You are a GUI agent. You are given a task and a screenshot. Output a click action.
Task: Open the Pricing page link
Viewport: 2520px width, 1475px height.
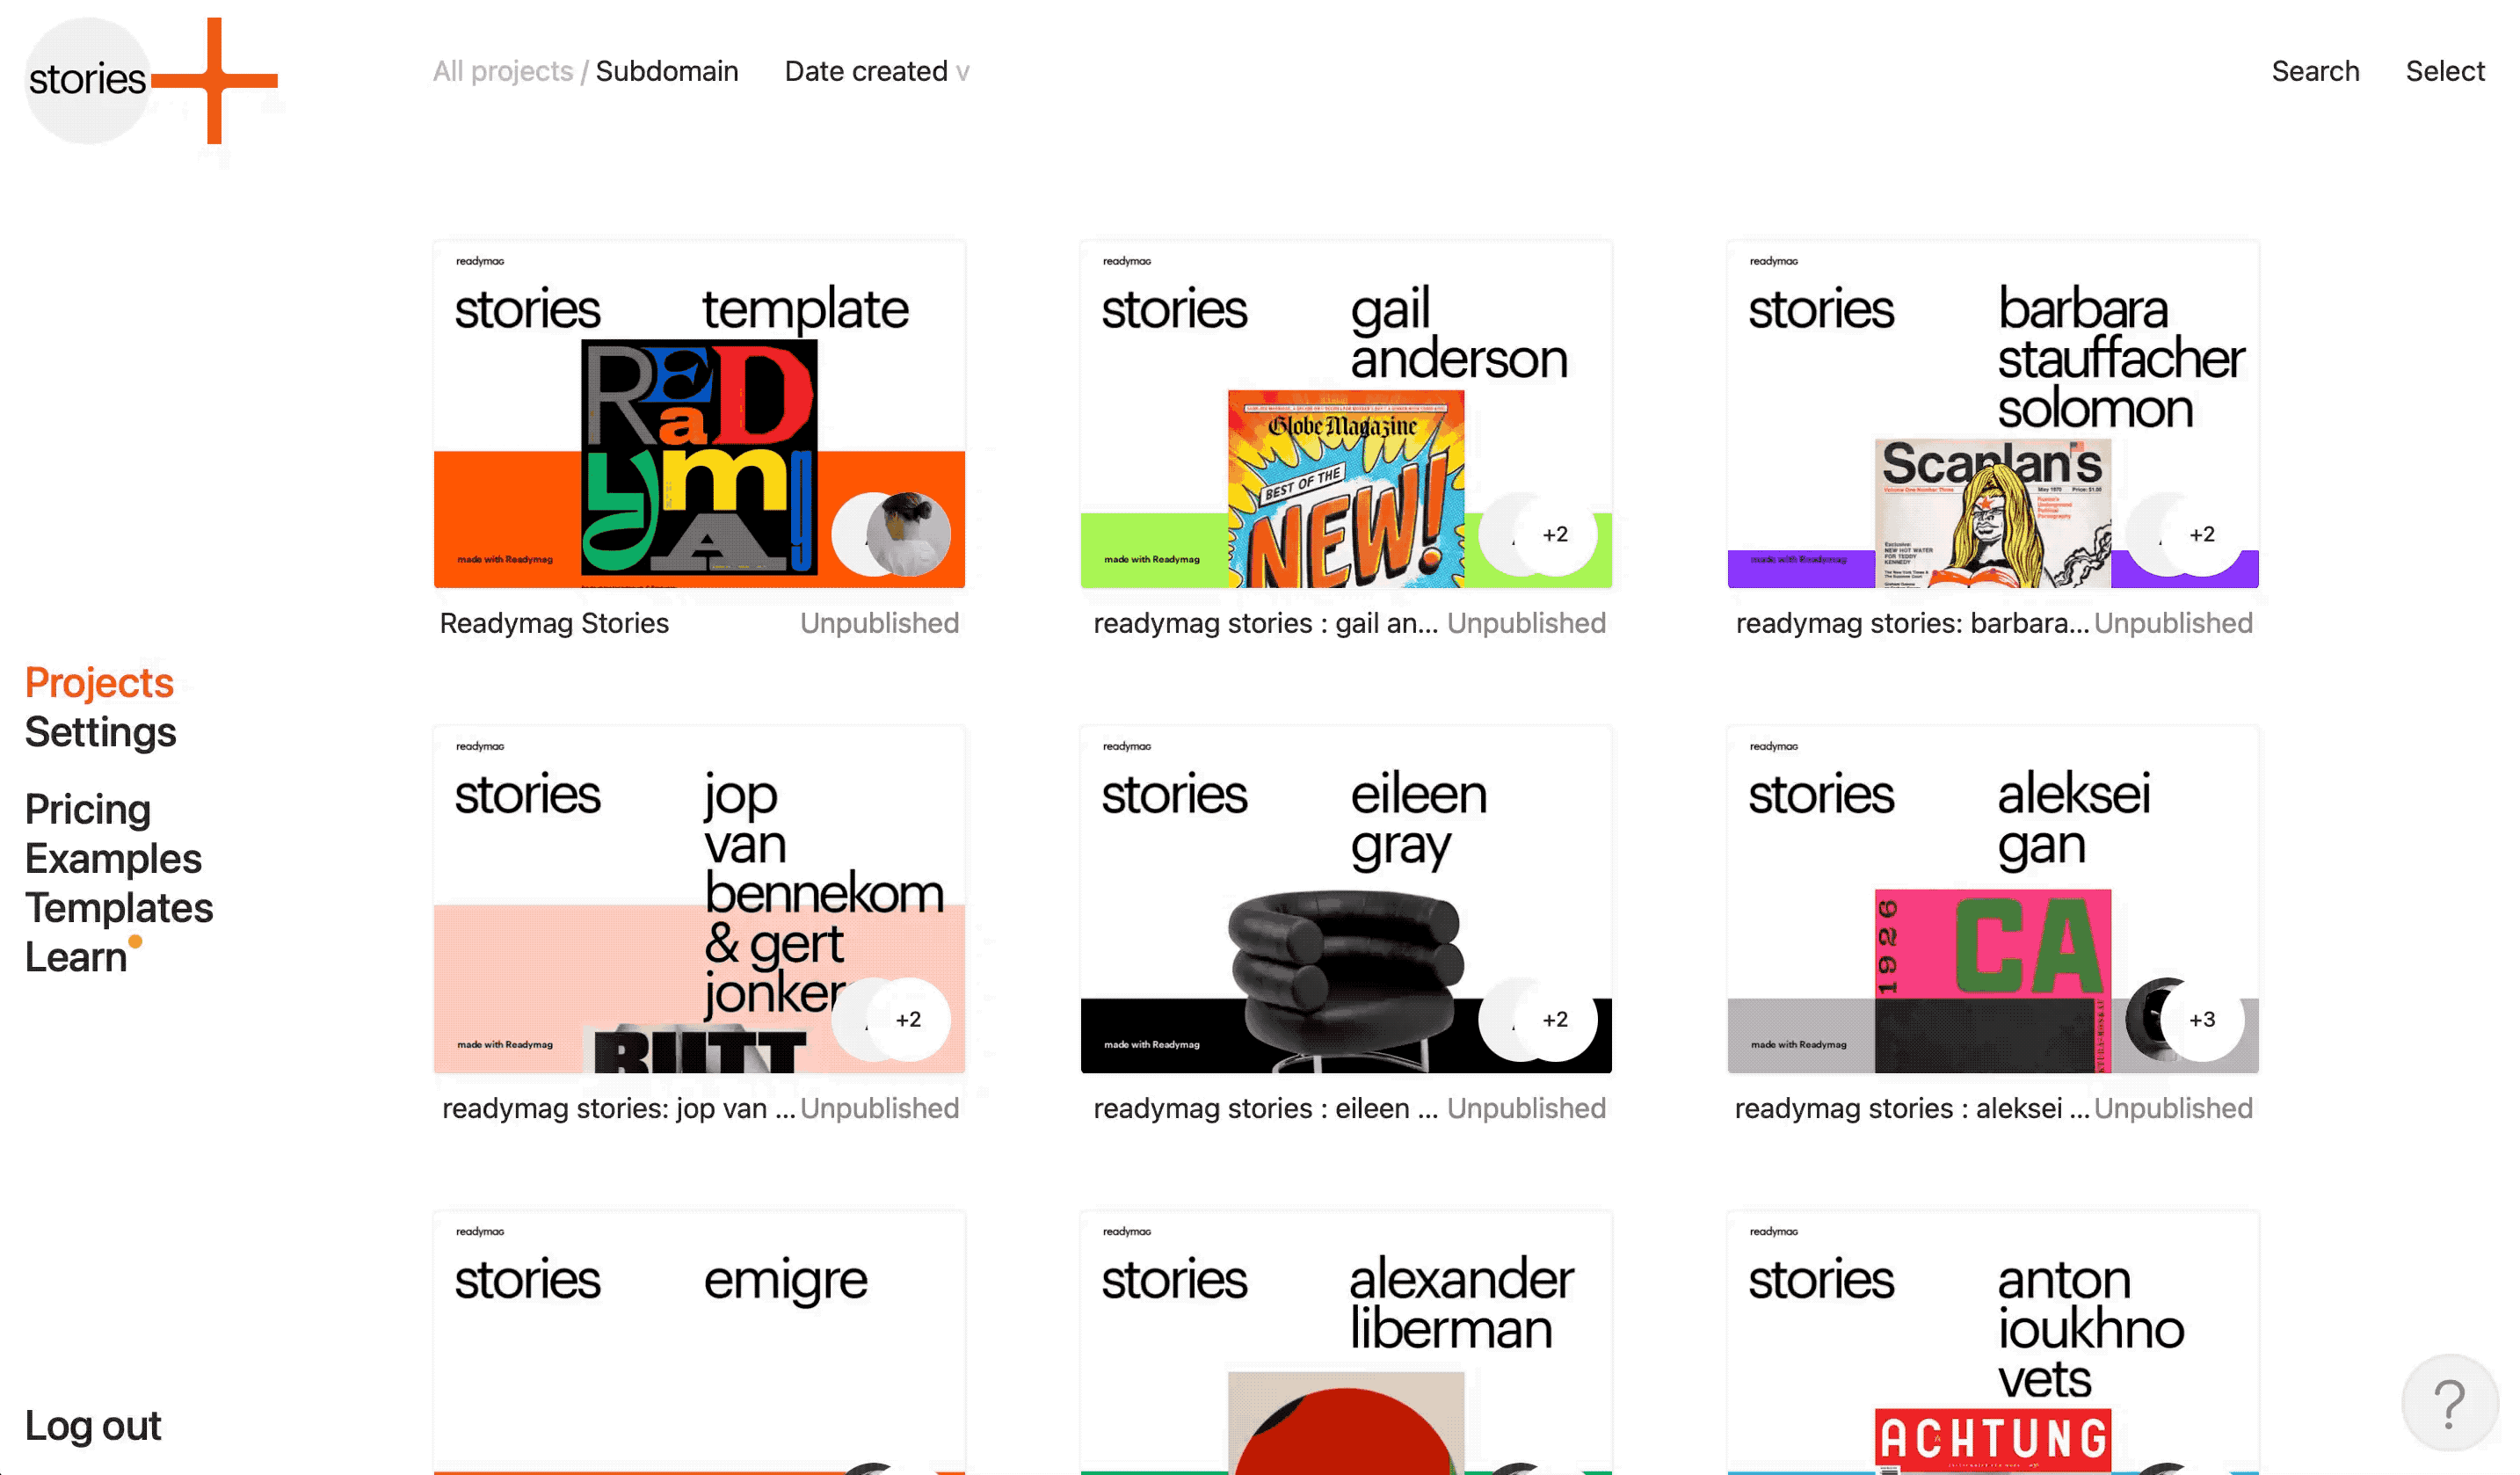point(88,810)
